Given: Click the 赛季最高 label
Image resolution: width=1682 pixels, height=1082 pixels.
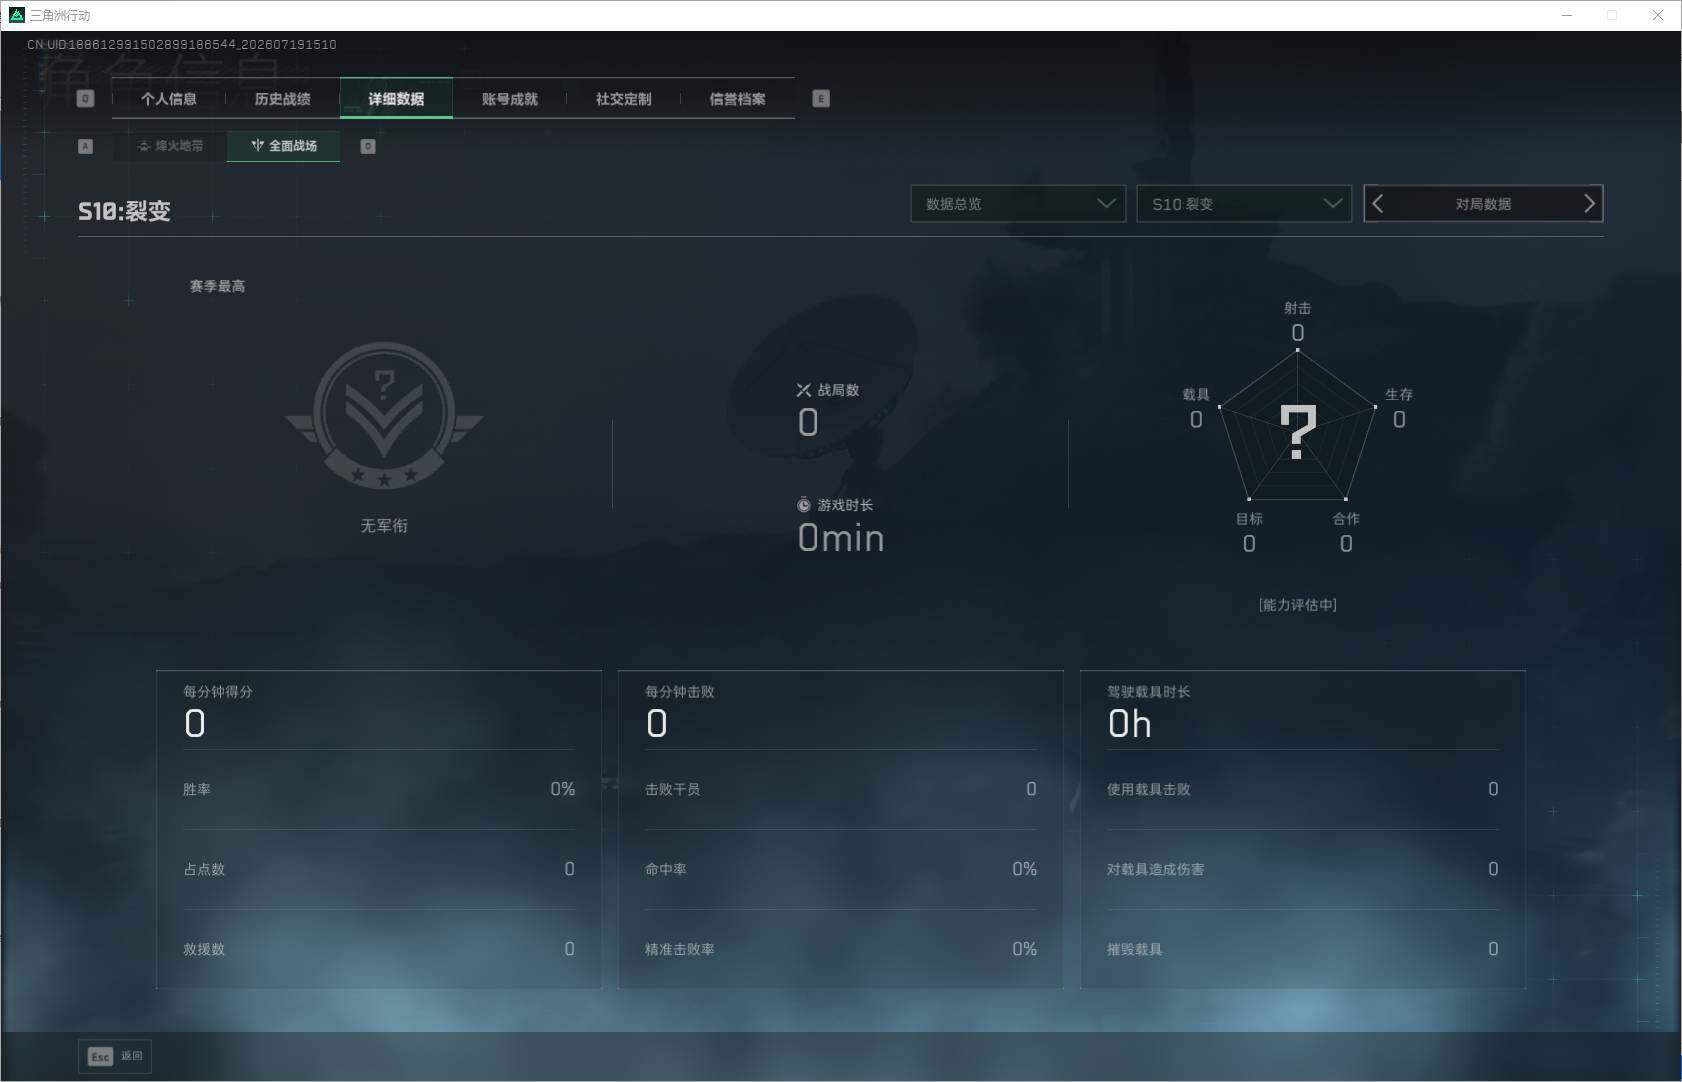Looking at the screenshot, I should [x=217, y=286].
